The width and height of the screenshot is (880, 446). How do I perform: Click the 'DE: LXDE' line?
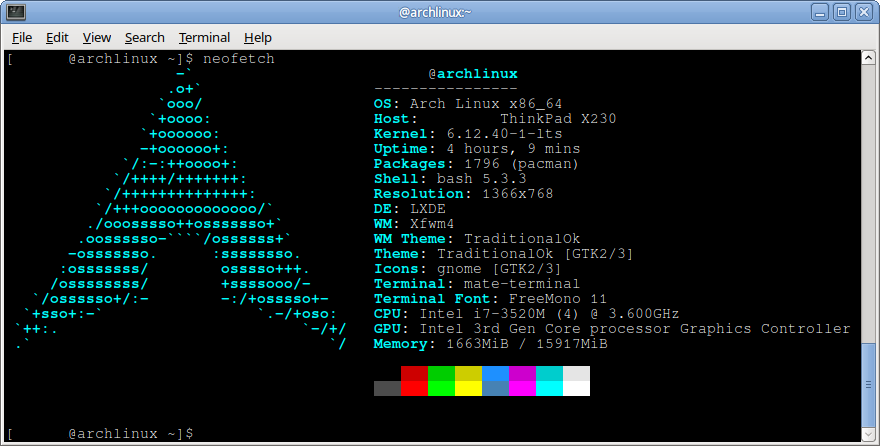pos(410,209)
